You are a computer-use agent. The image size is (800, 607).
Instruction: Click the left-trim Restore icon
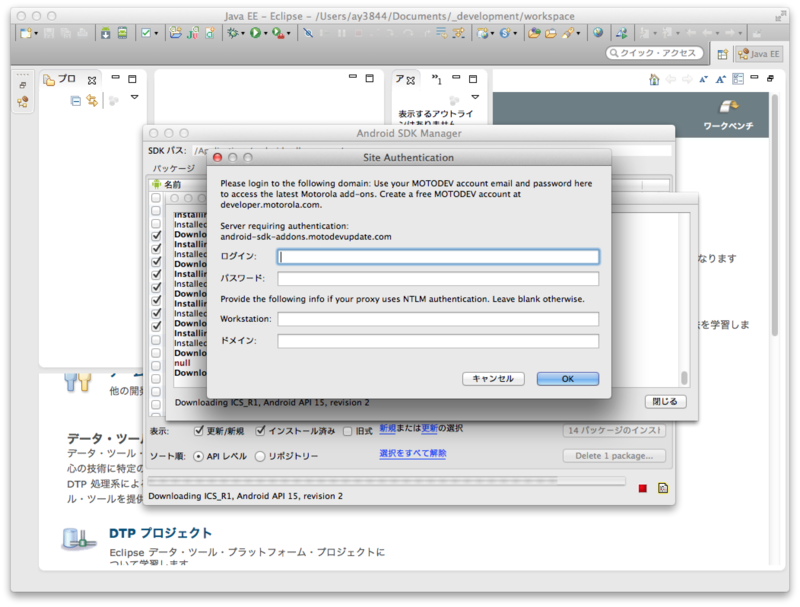click(x=22, y=85)
